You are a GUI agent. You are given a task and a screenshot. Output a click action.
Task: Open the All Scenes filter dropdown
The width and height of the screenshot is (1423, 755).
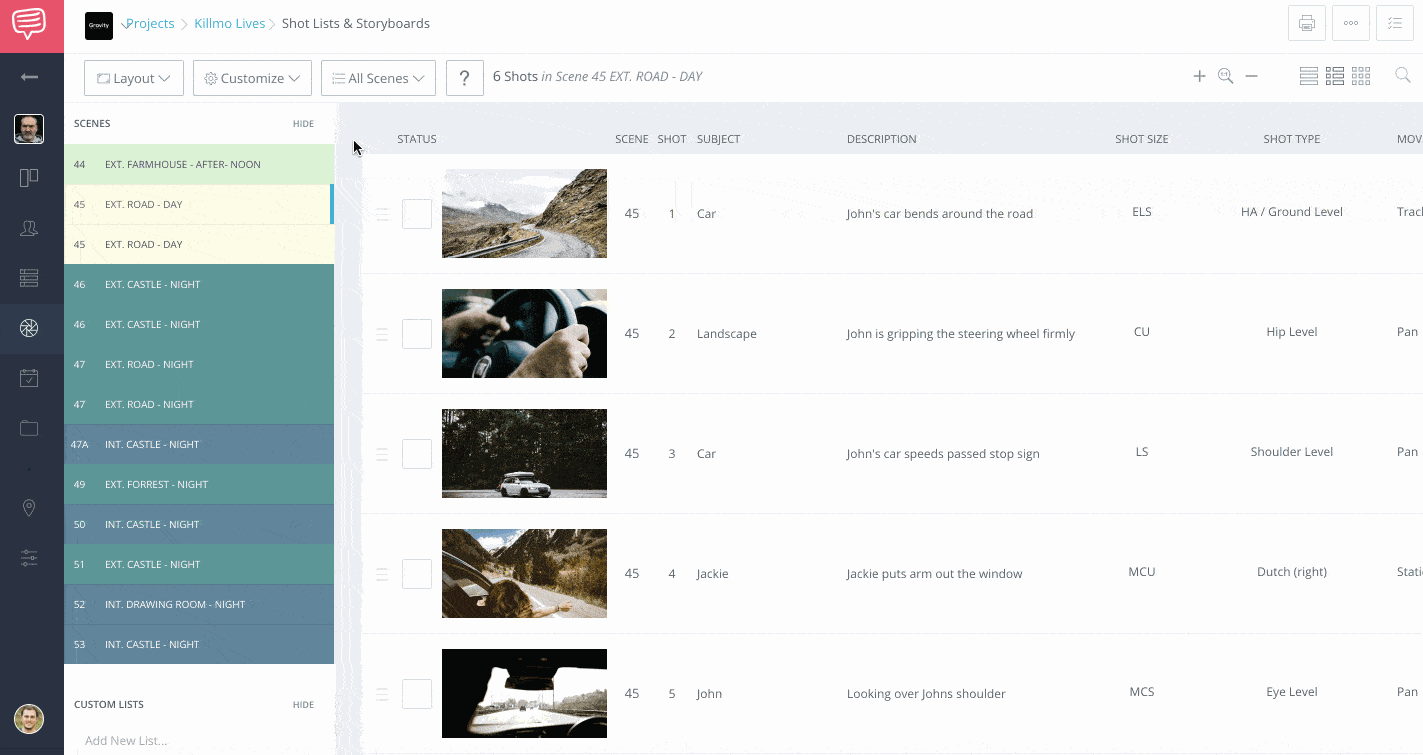(378, 77)
